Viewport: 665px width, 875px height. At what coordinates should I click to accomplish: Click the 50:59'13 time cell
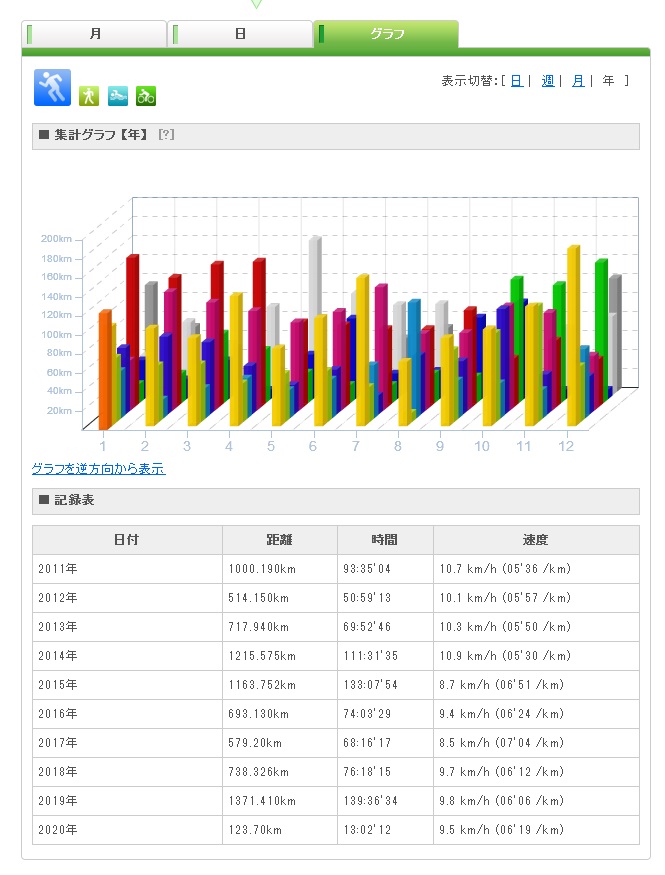385,598
